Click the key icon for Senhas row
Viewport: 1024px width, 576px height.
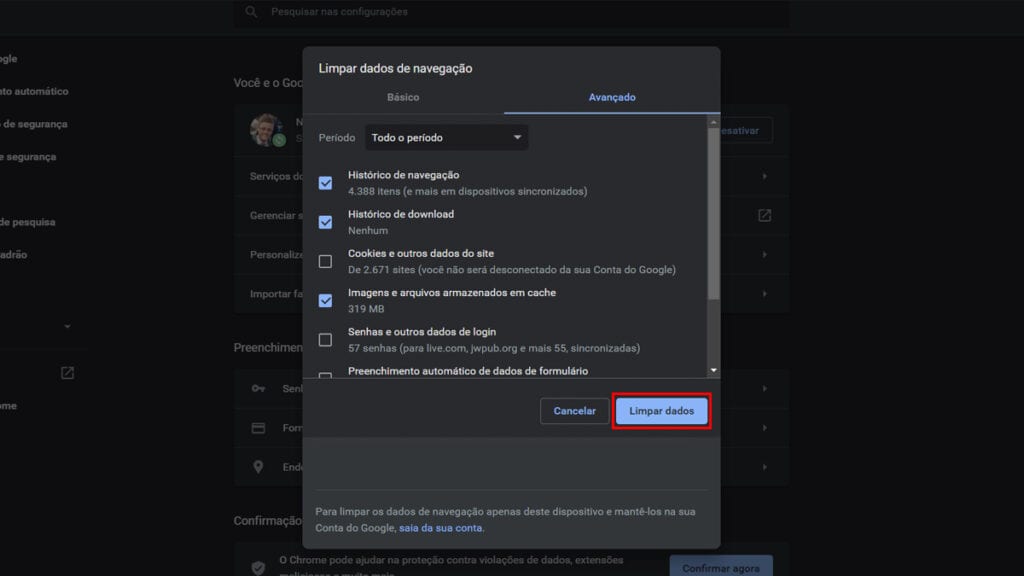[259, 389]
